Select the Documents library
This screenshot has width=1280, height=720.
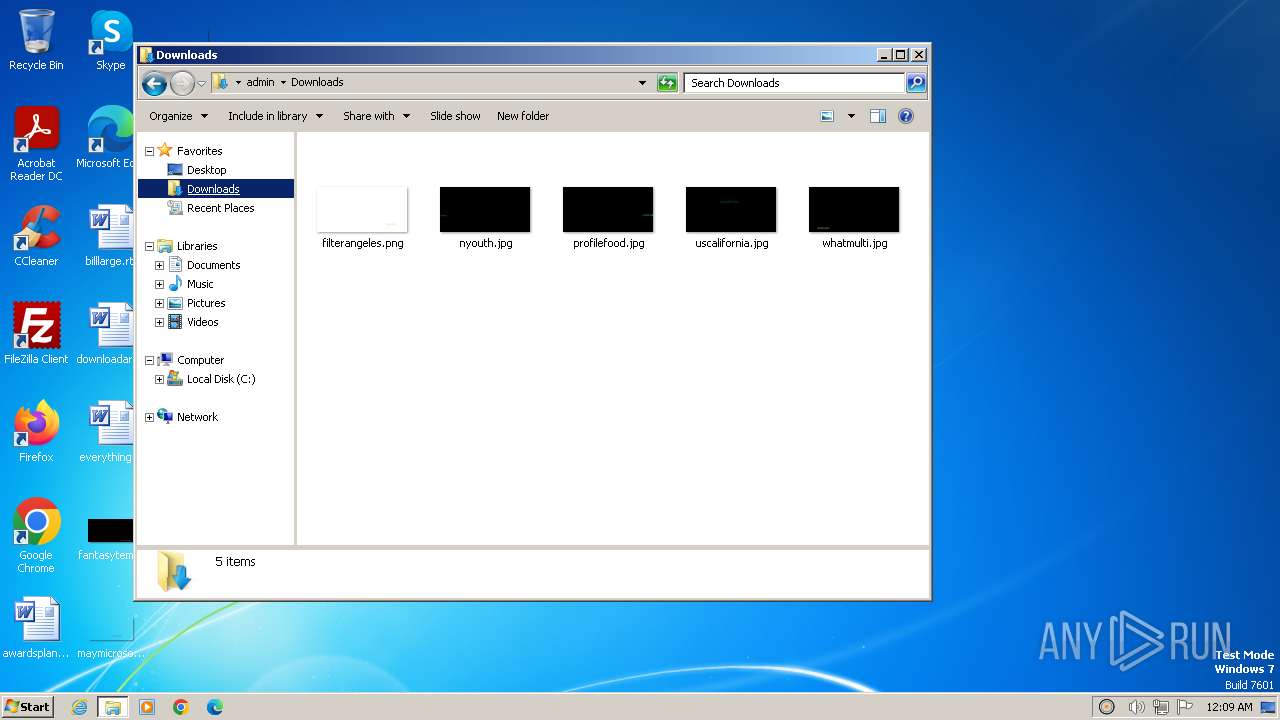pyautogui.click(x=213, y=265)
